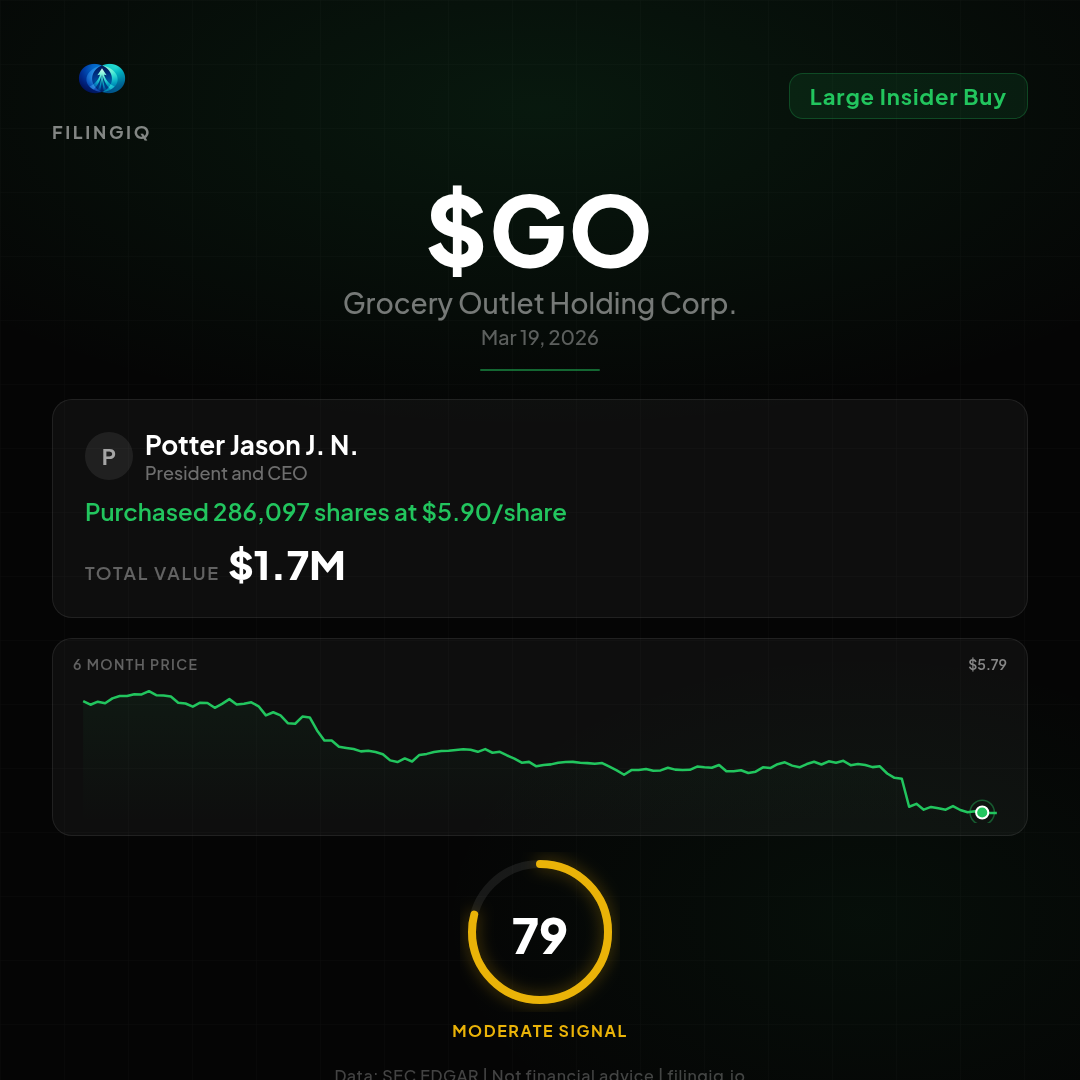Click the 6 MONTH PRICE chart label
The height and width of the screenshot is (1080, 1080).
tap(135, 665)
